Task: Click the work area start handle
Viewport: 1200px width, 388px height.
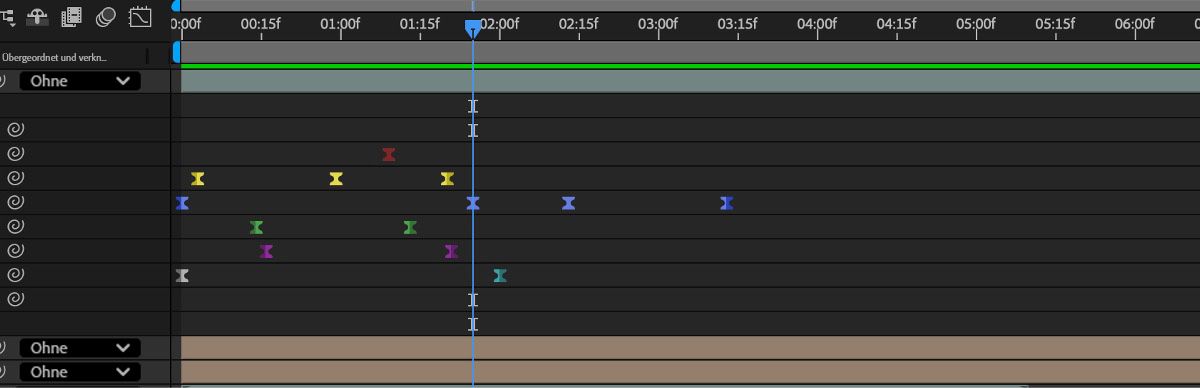Action: tap(177, 52)
